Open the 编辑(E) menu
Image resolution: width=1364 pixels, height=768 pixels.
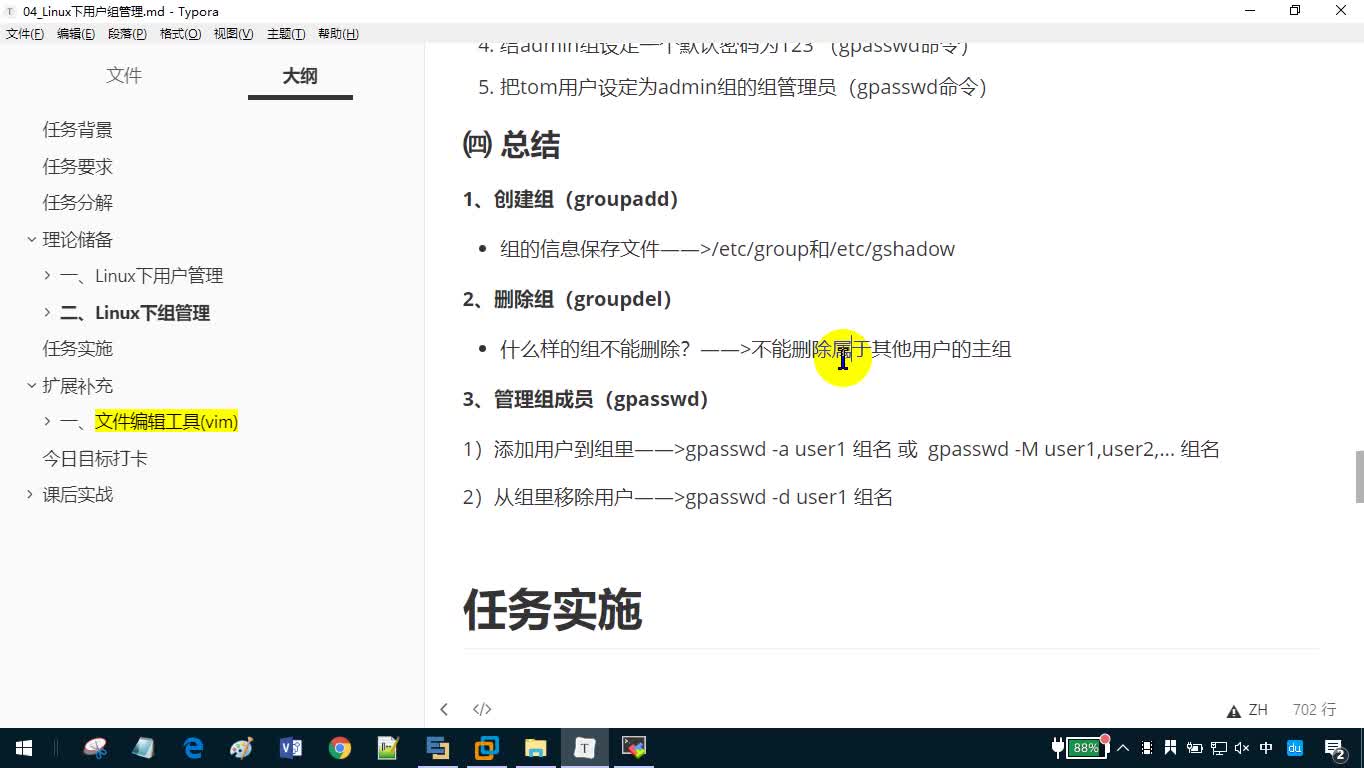(76, 34)
